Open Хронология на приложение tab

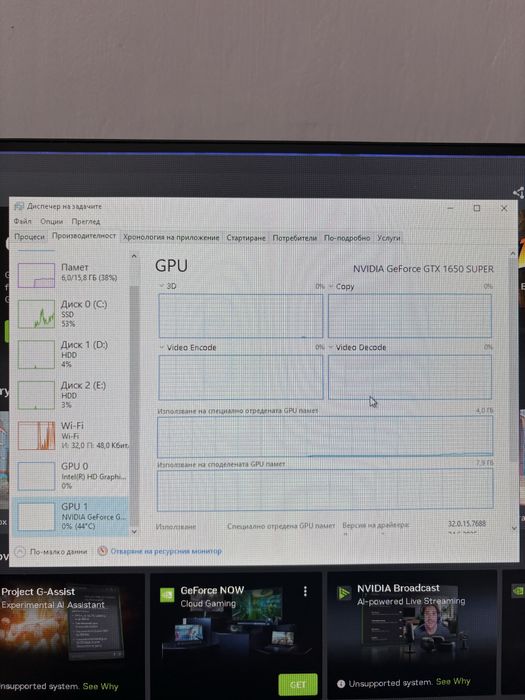click(171, 238)
